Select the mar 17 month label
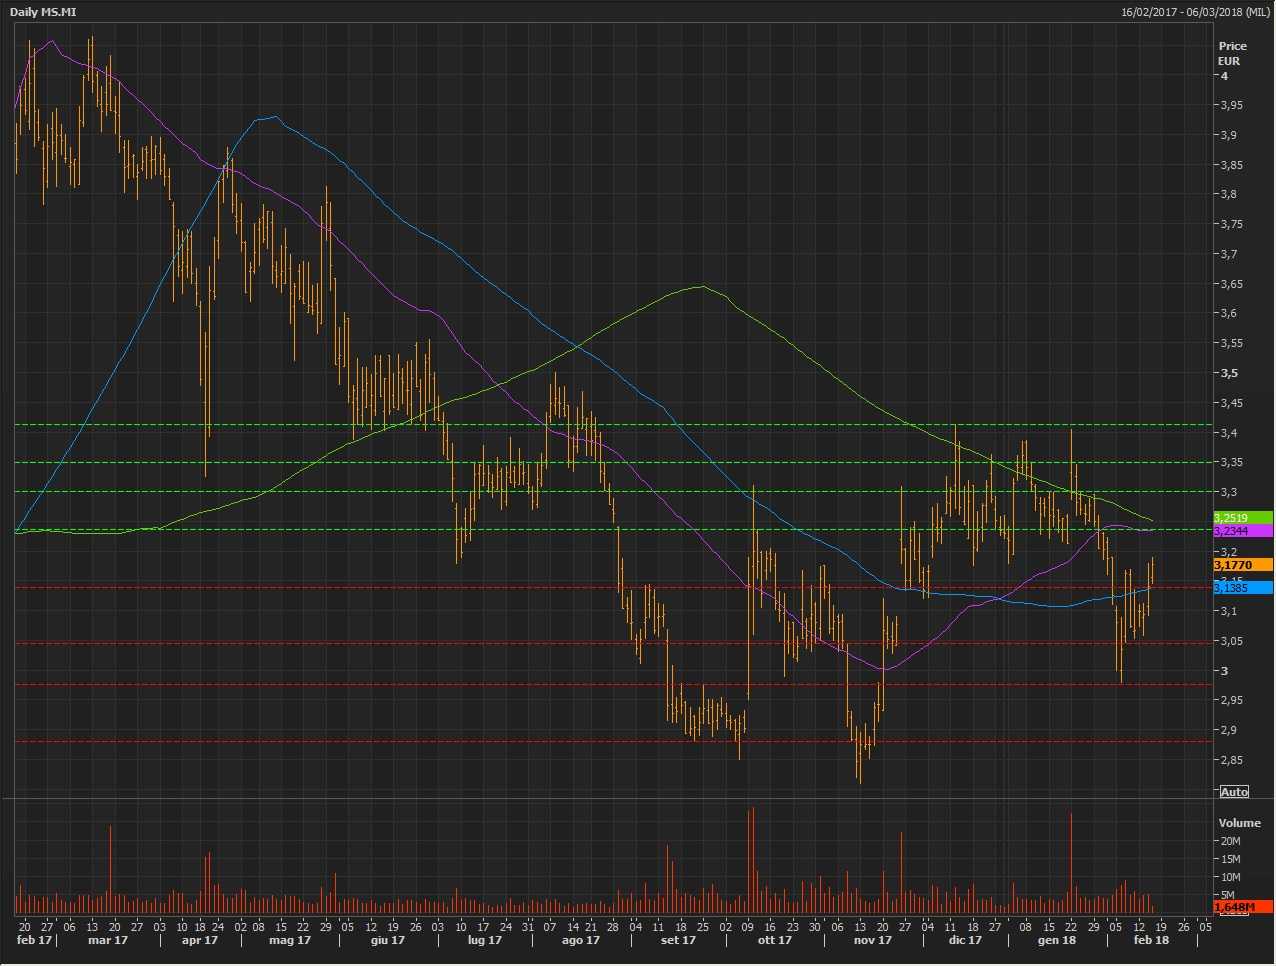Viewport: 1276px width, 966px height. click(x=108, y=940)
